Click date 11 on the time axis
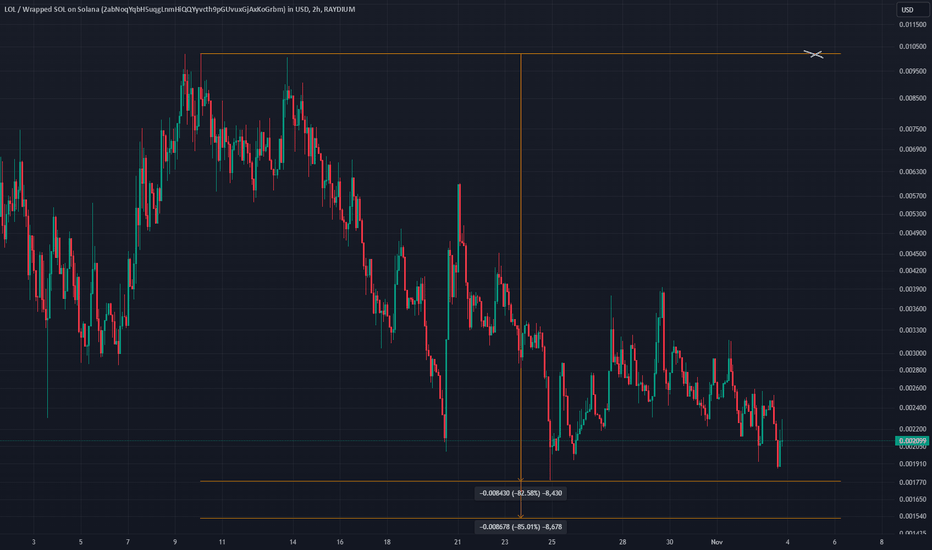Viewport: 932px width, 550px height. pos(222,542)
